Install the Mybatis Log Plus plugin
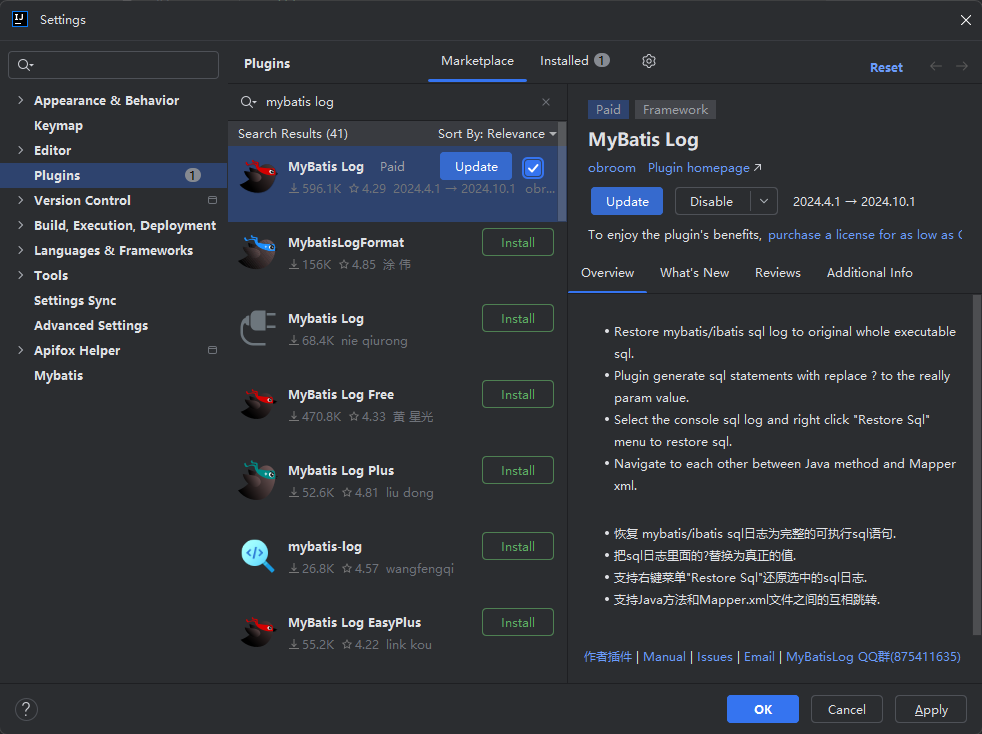This screenshot has height=734, width=982. click(x=517, y=470)
